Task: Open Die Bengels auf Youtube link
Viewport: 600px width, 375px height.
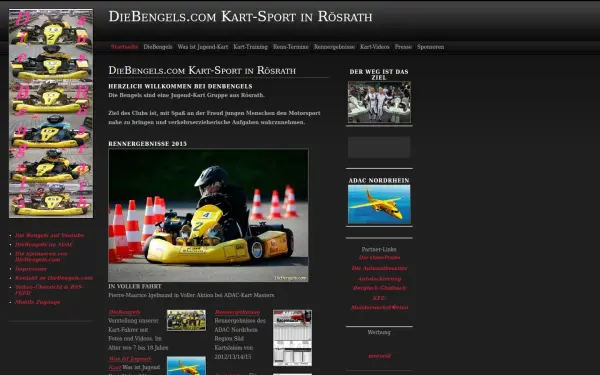Action: 49,235
